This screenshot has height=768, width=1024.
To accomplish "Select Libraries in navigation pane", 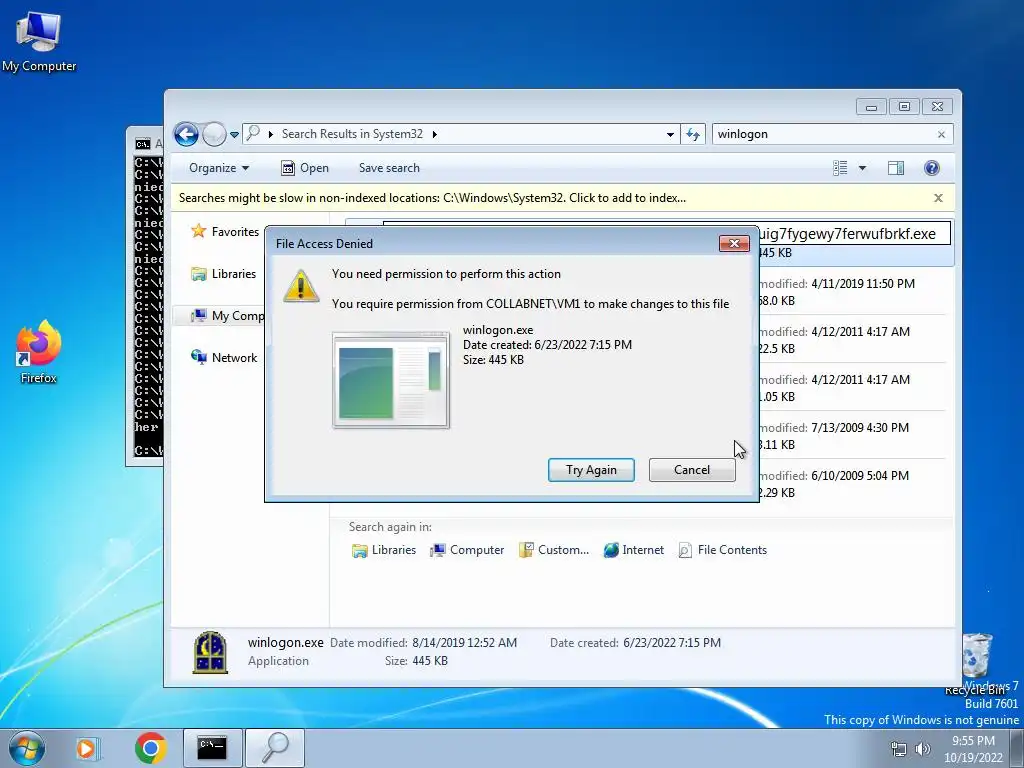I will click(224, 274).
